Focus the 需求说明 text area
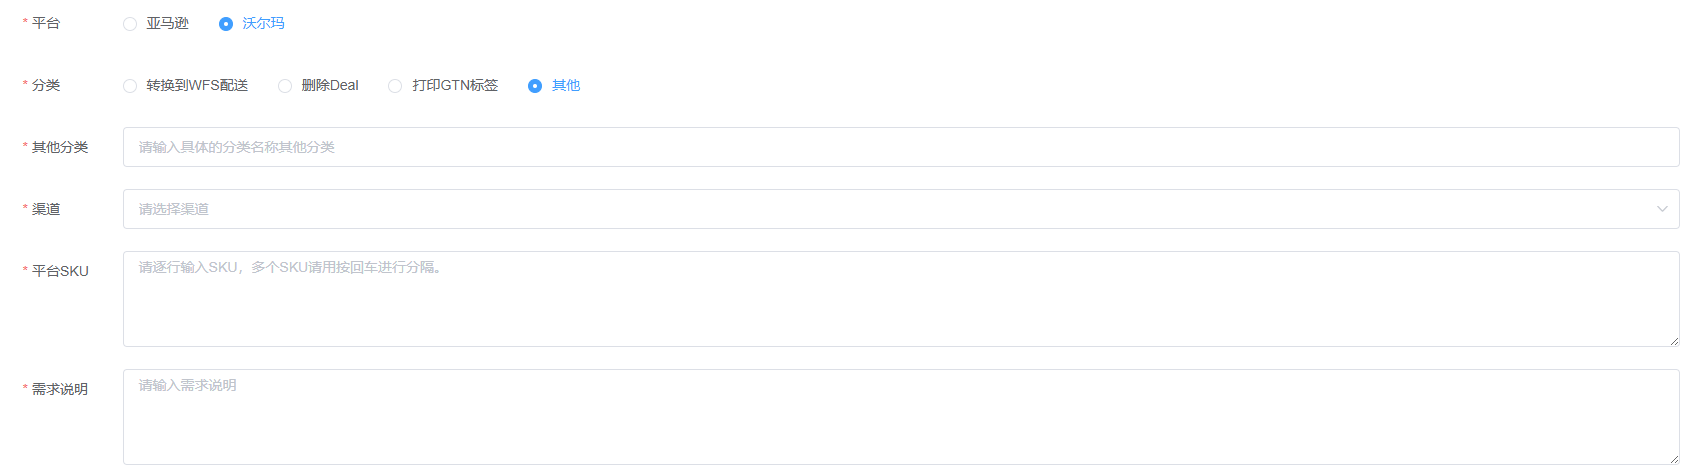1701x474 pixels. click(900, 417)
